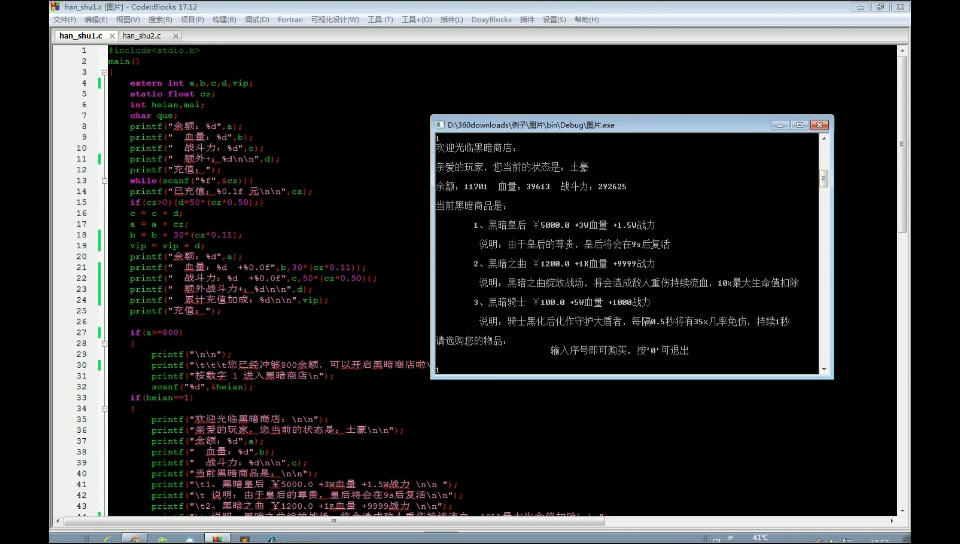
Task: Click the editor vertical scrollbar down arrow
Action: coord(902,510)
